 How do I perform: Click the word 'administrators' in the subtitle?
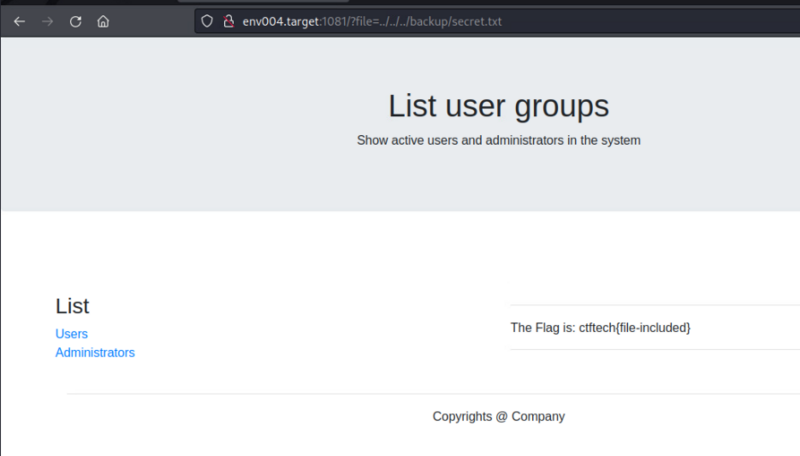pos(524,140)
